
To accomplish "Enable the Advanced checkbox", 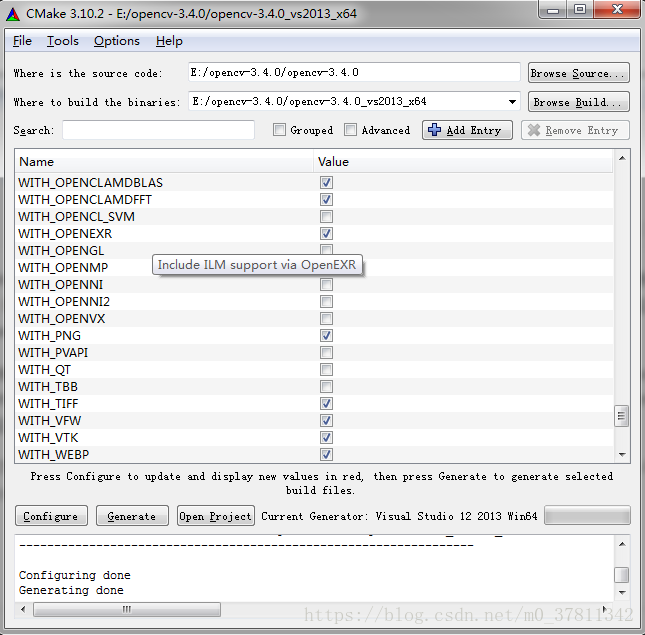I will [350, 130].
